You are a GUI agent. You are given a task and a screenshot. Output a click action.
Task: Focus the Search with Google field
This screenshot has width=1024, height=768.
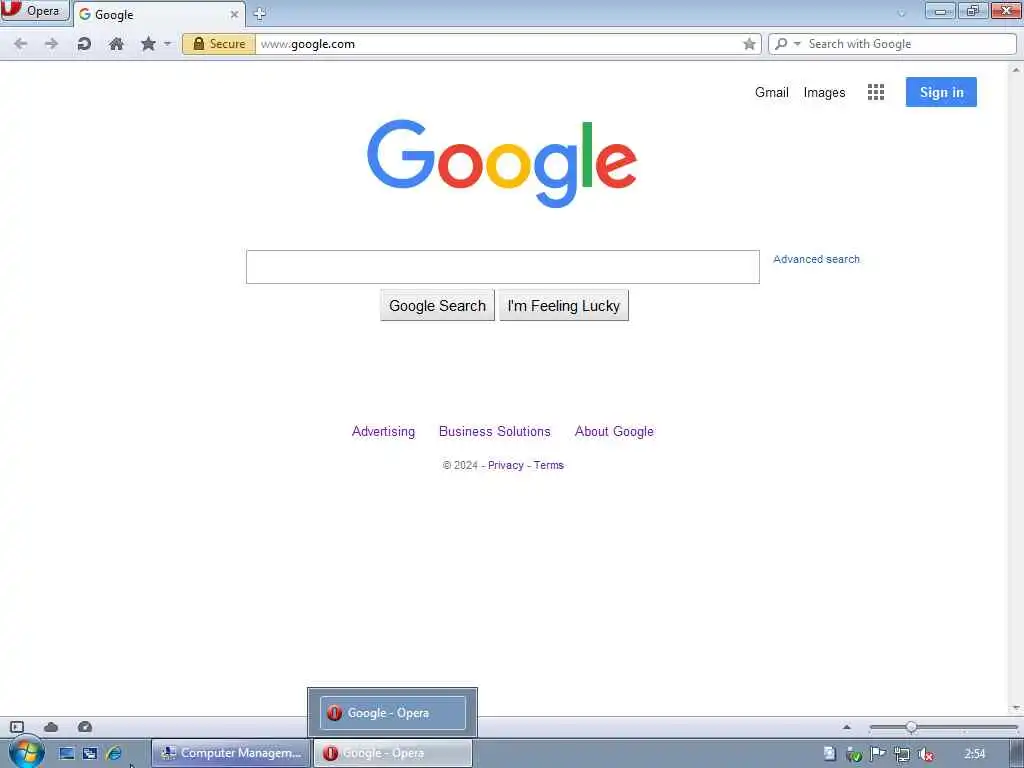click(910, 44)
